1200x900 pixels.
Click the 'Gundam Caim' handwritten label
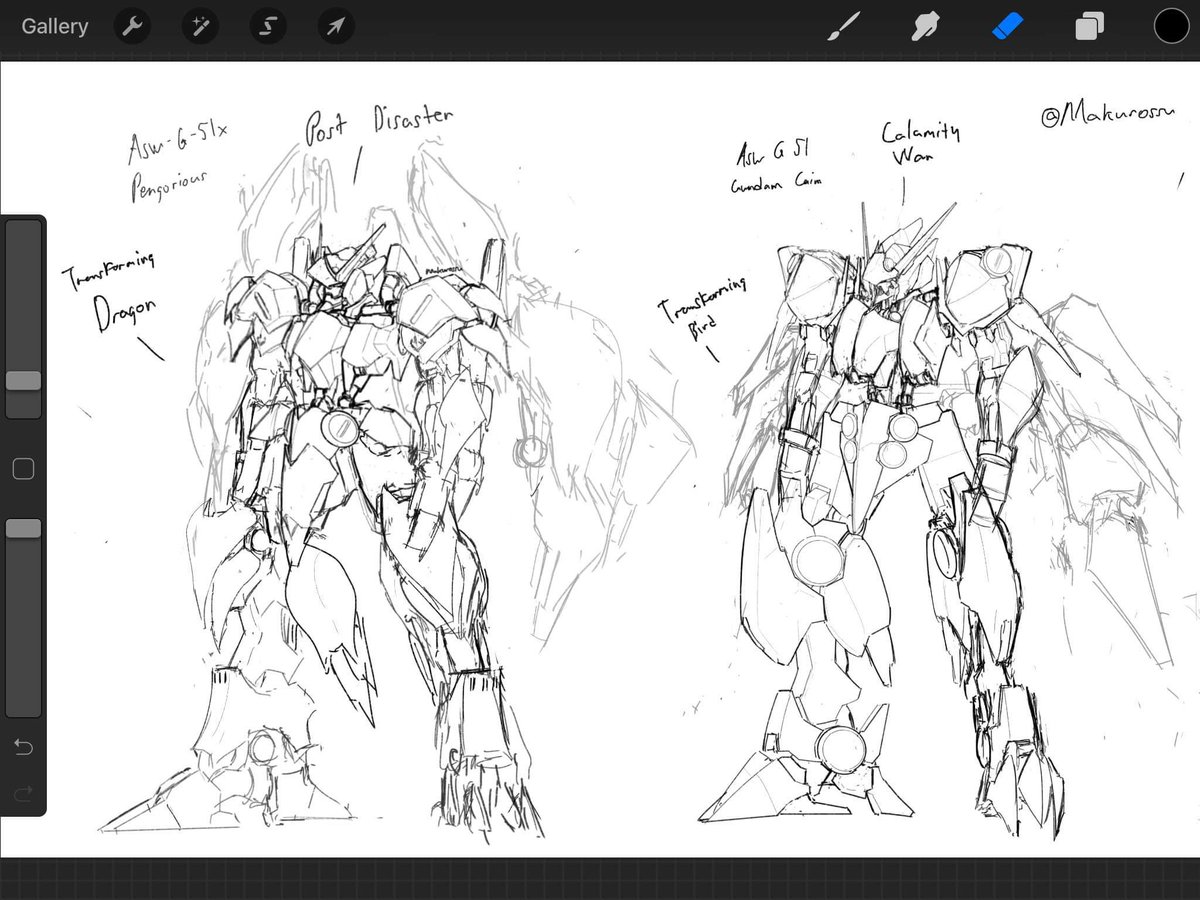(x=776, y=184)
